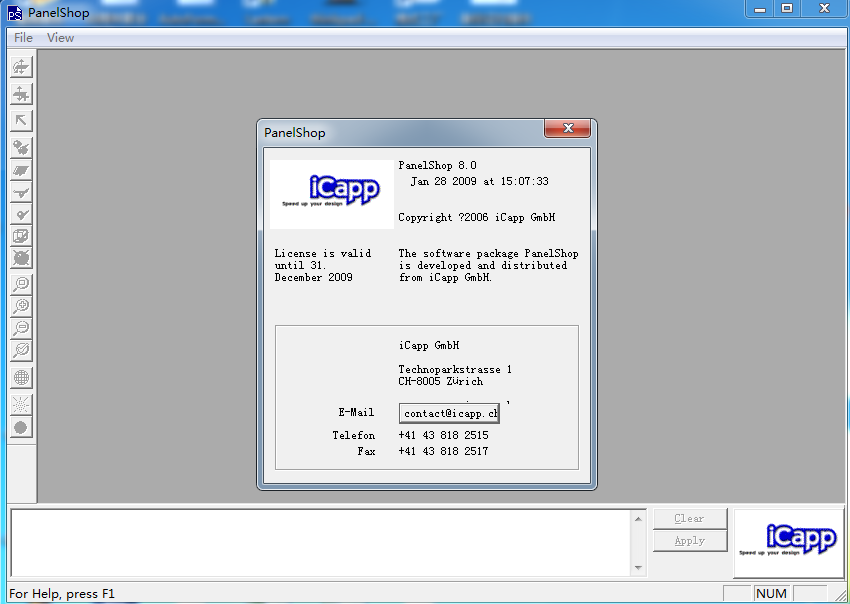This screenshot has width=850, height=604.
Task: Open the File menu
Action: (x=23, y=37)
